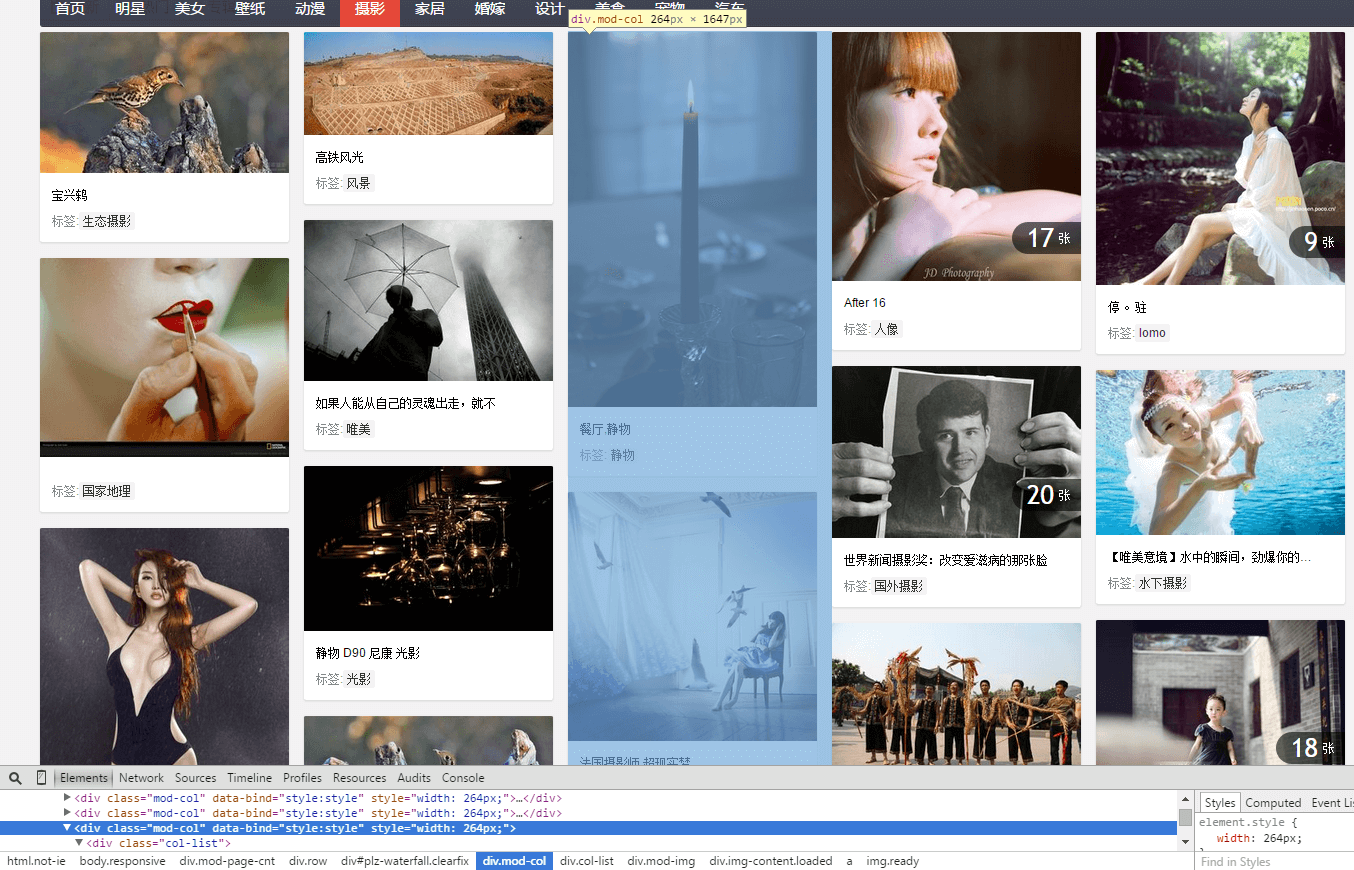Open the 高铁风光 hillside photo
Screen dimensions: 1354x870
coord(428,83)
